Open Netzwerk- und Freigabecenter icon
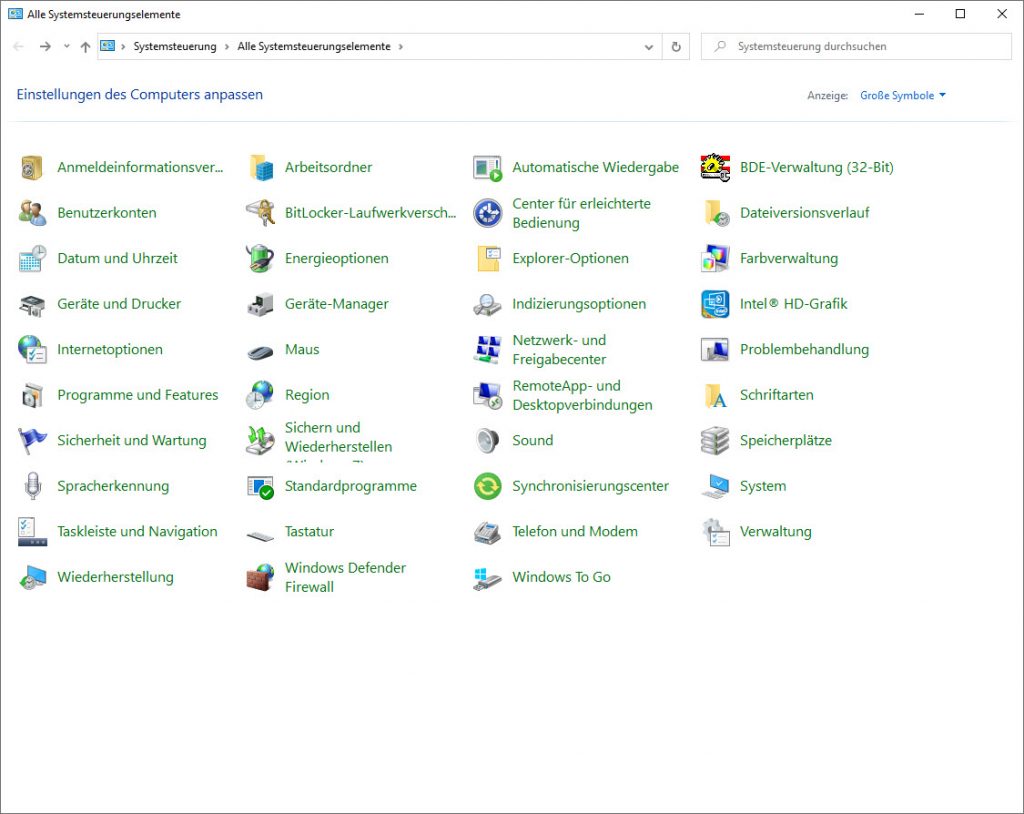1024x814 pixels. pos(488,350)
